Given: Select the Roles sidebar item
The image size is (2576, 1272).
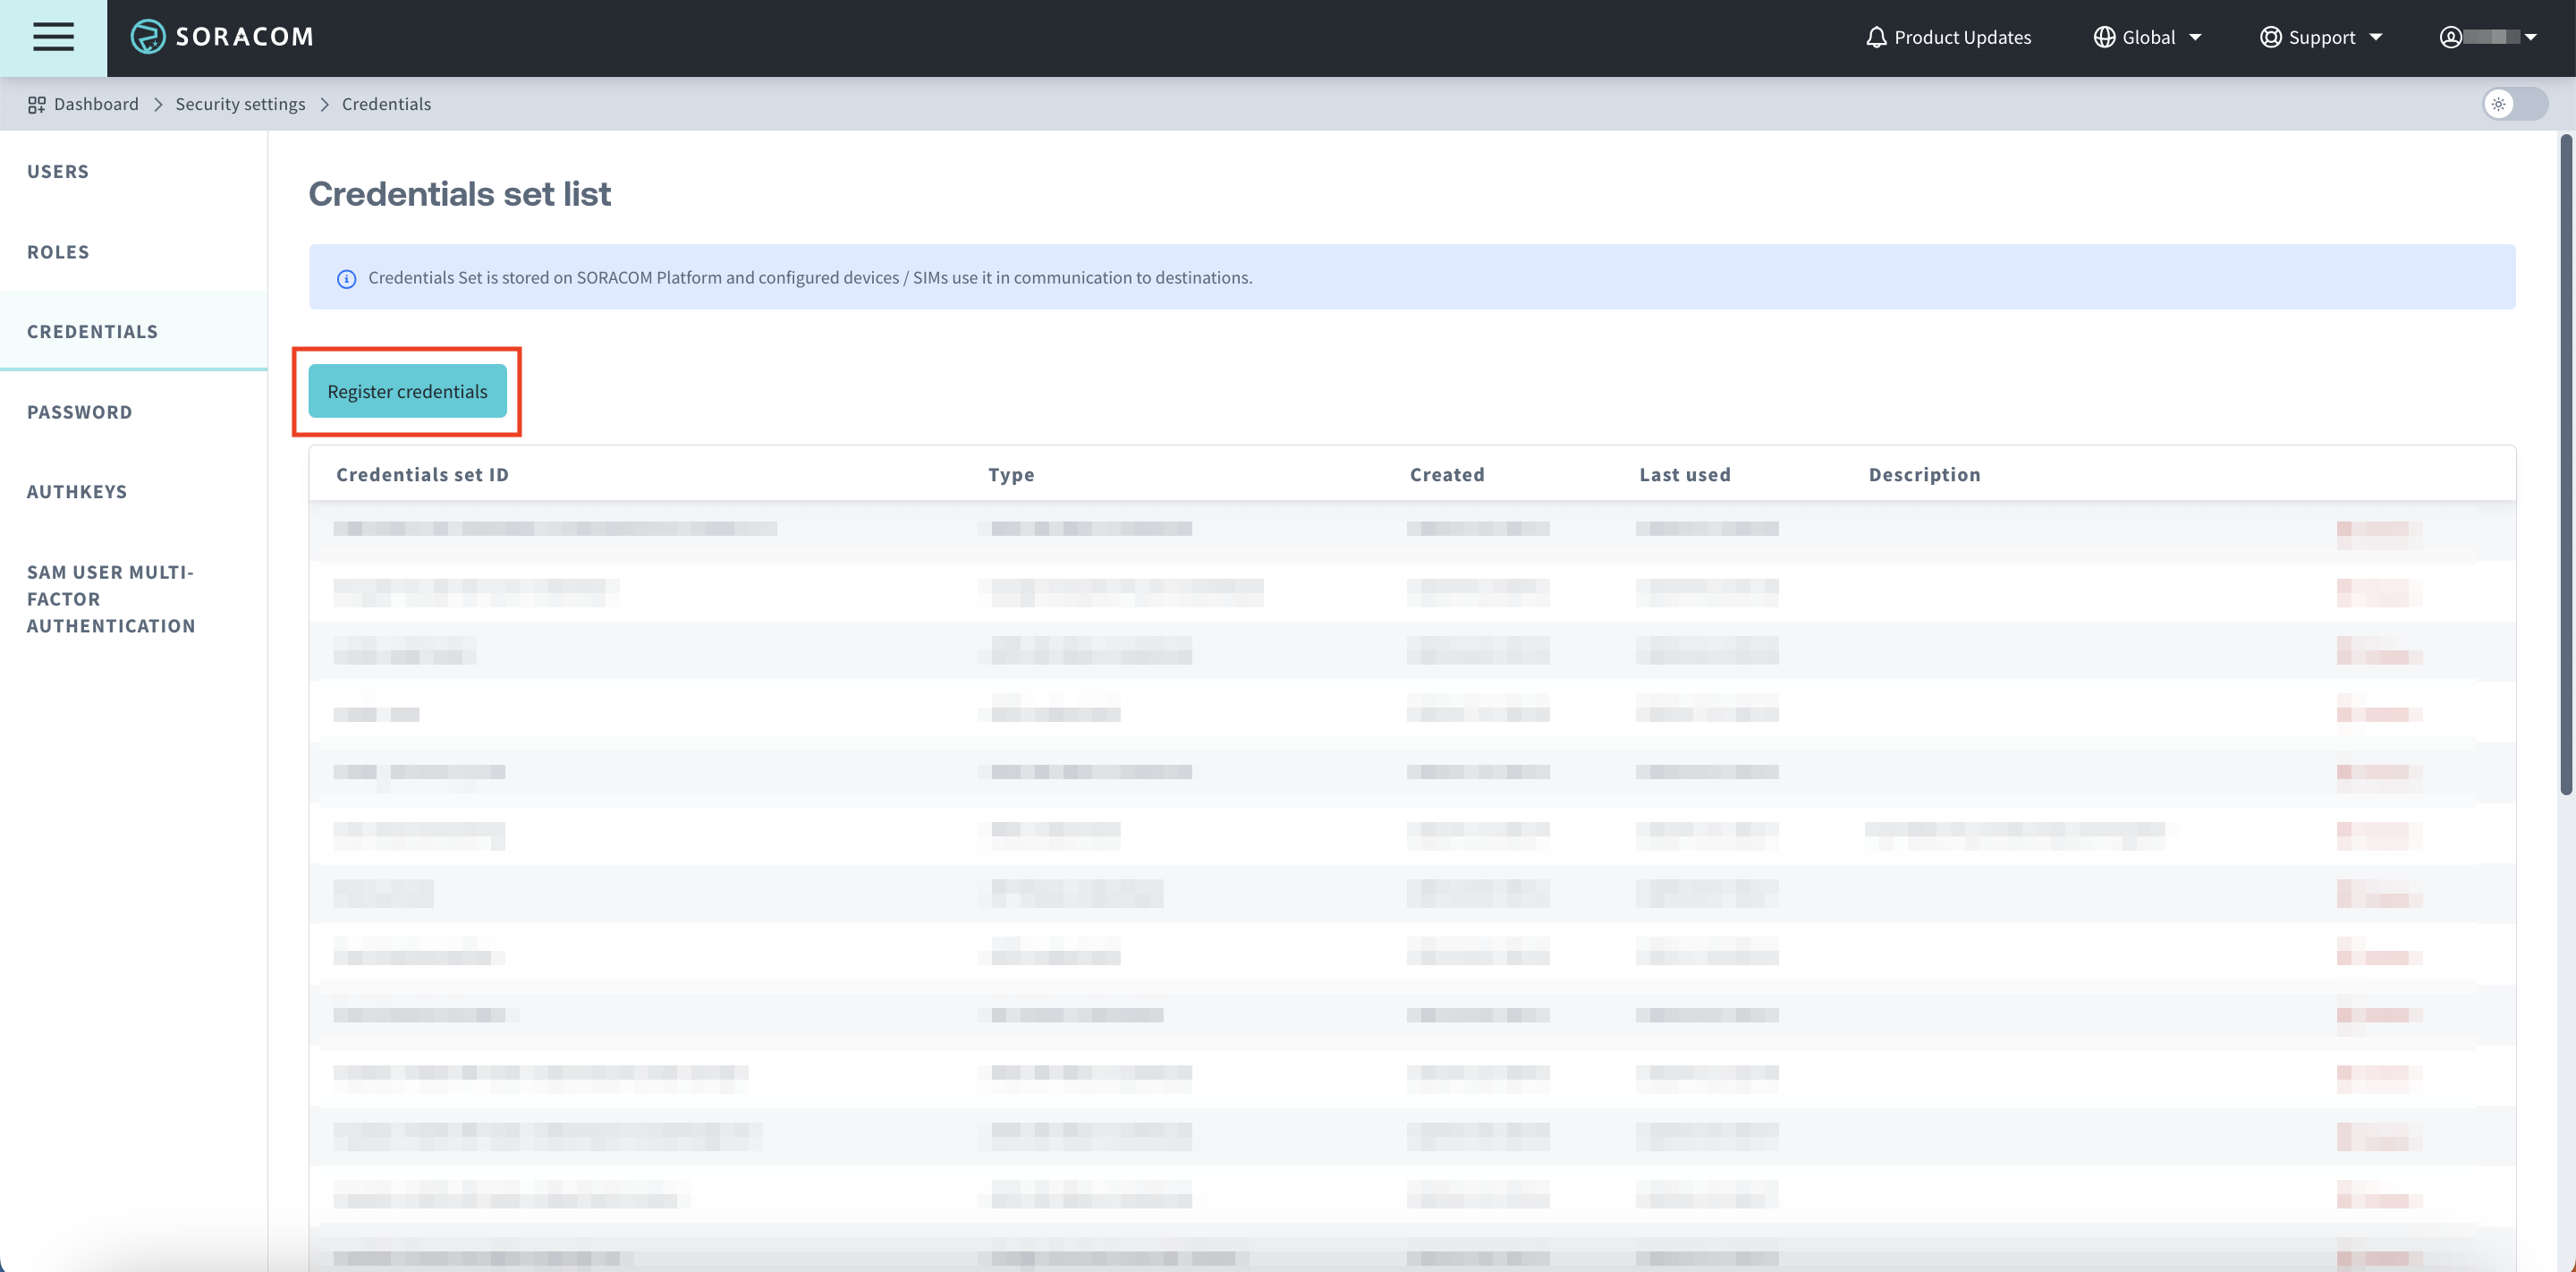Looking at the screenshot, I should pos(58,252).
